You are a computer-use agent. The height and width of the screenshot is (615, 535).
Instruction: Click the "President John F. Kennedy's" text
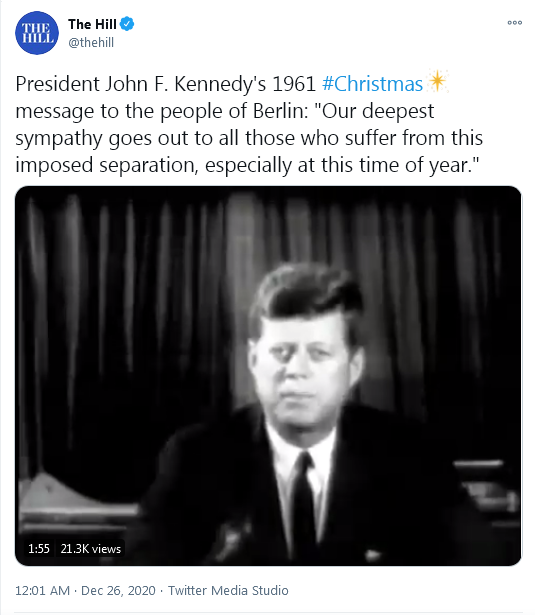click(140, 84)
